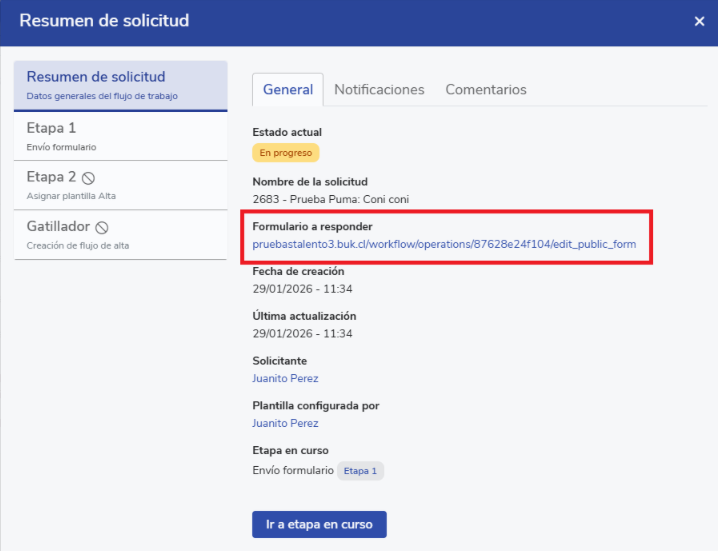Open Etapa 2 Asignar plantilla Alta step
This screenshot has height=551, width=718.
pos(120,185)
